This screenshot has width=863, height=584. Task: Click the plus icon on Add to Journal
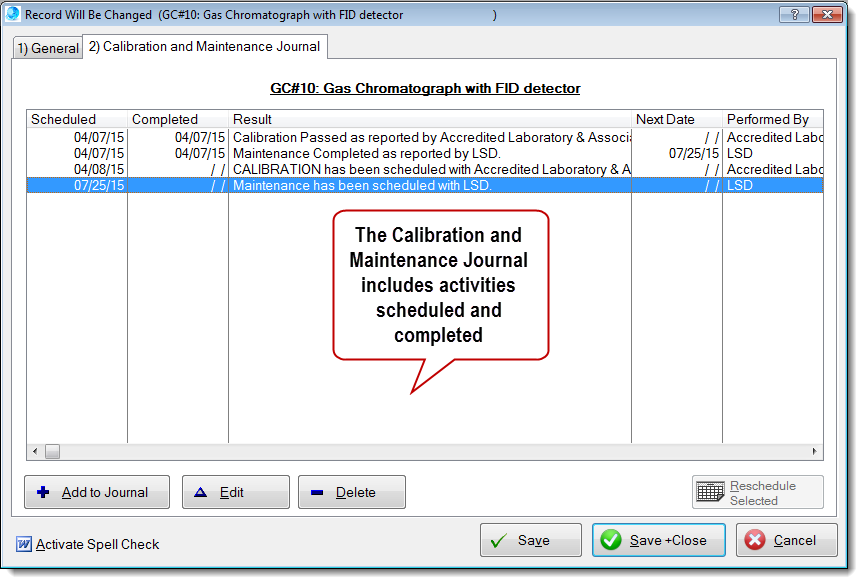[x=43, y=492]
